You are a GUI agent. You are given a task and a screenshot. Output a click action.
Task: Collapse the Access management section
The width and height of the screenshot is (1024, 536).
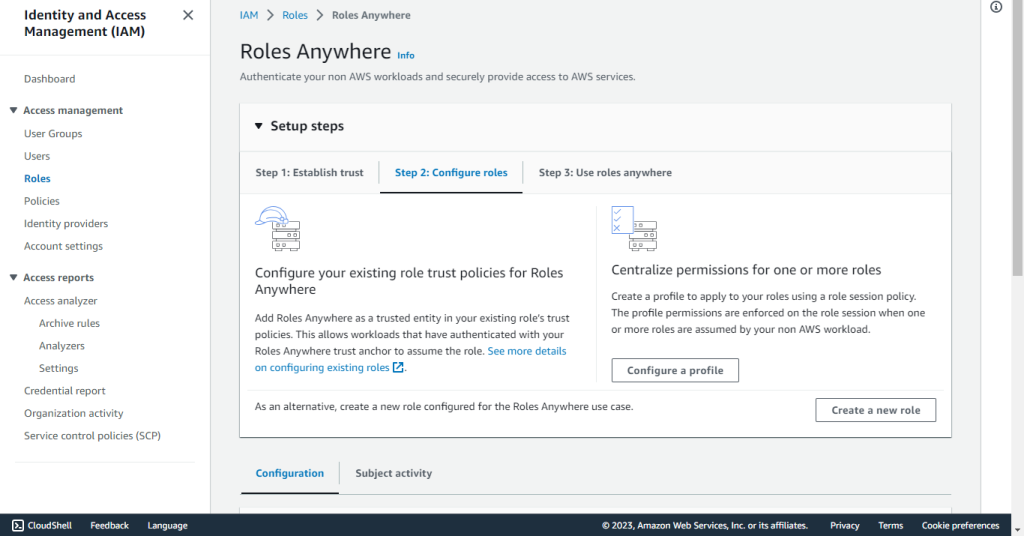13,110
